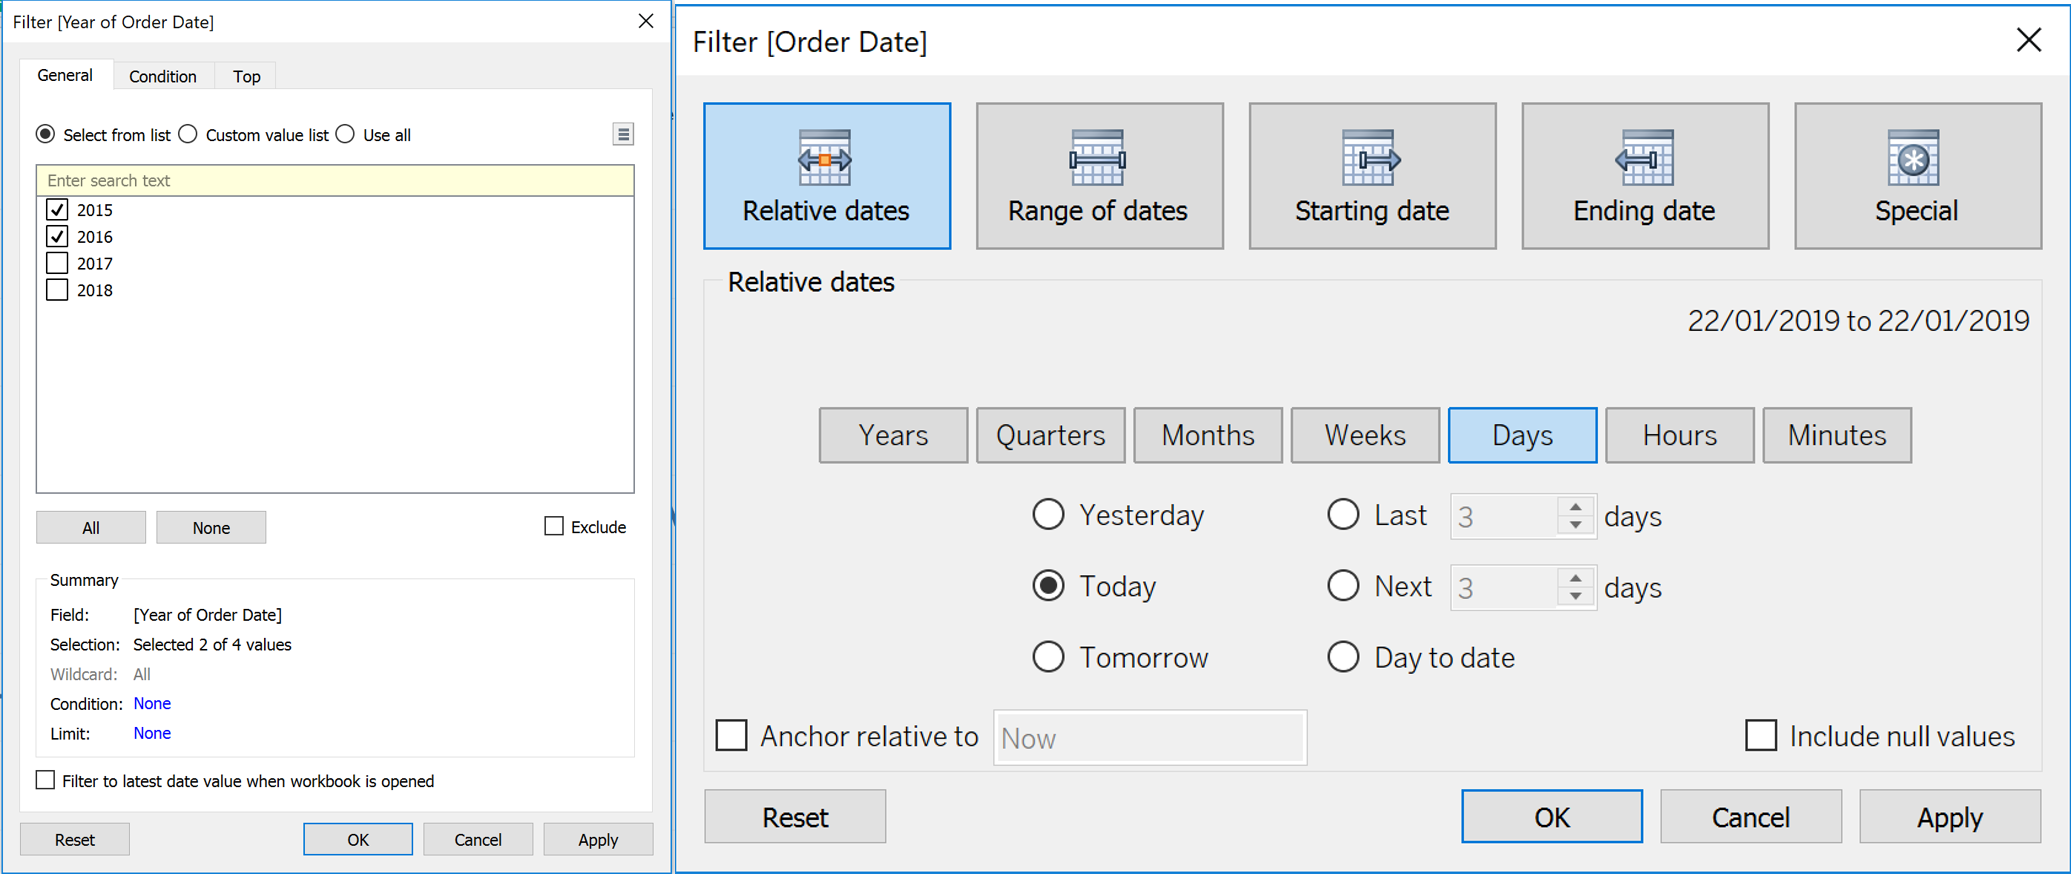Select Special filter type
The height and width of the screenshot is (874, 2071).
click(1918, 176)
